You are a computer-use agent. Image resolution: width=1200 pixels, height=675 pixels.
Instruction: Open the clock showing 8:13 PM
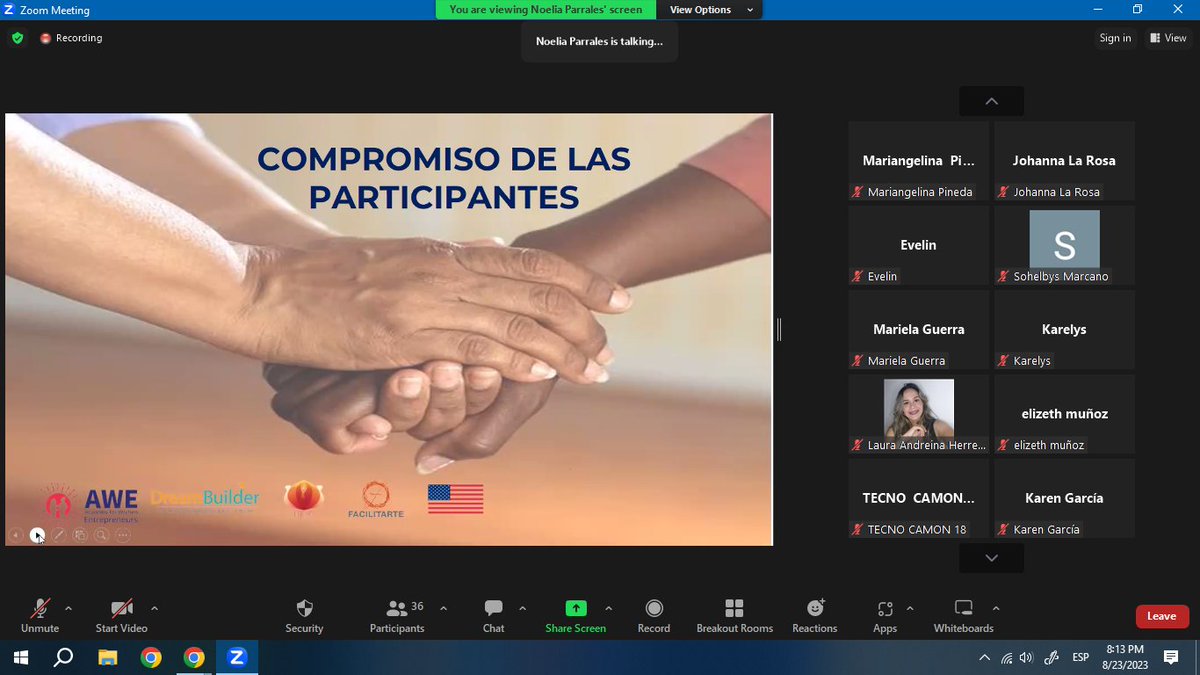(x=1125, y=657)
